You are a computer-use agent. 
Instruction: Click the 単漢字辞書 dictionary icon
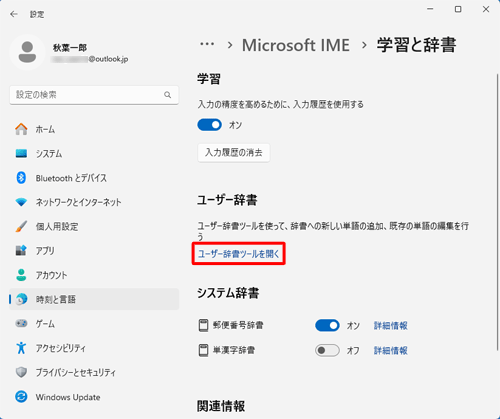[x=203, y=350]
